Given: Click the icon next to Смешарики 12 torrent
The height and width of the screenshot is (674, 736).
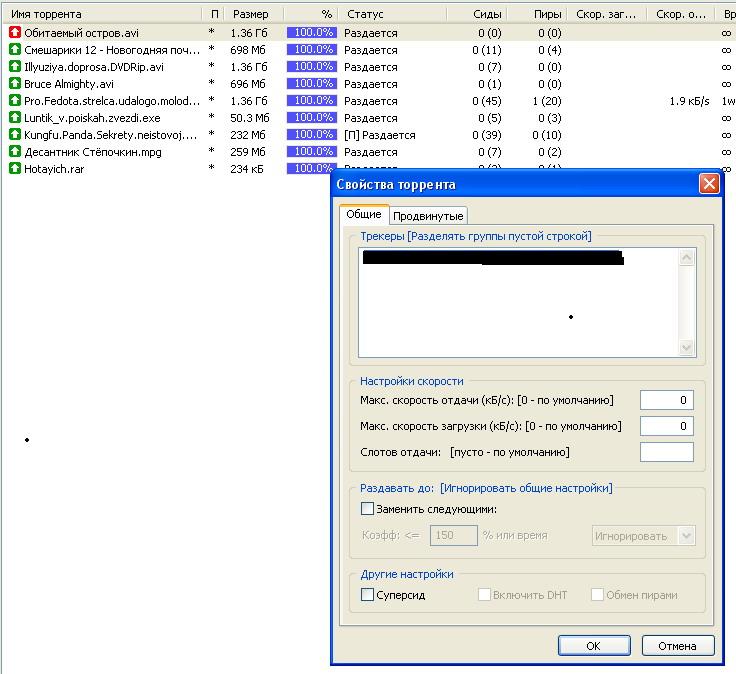Looking at the screenshot, I should pos(15,50).
